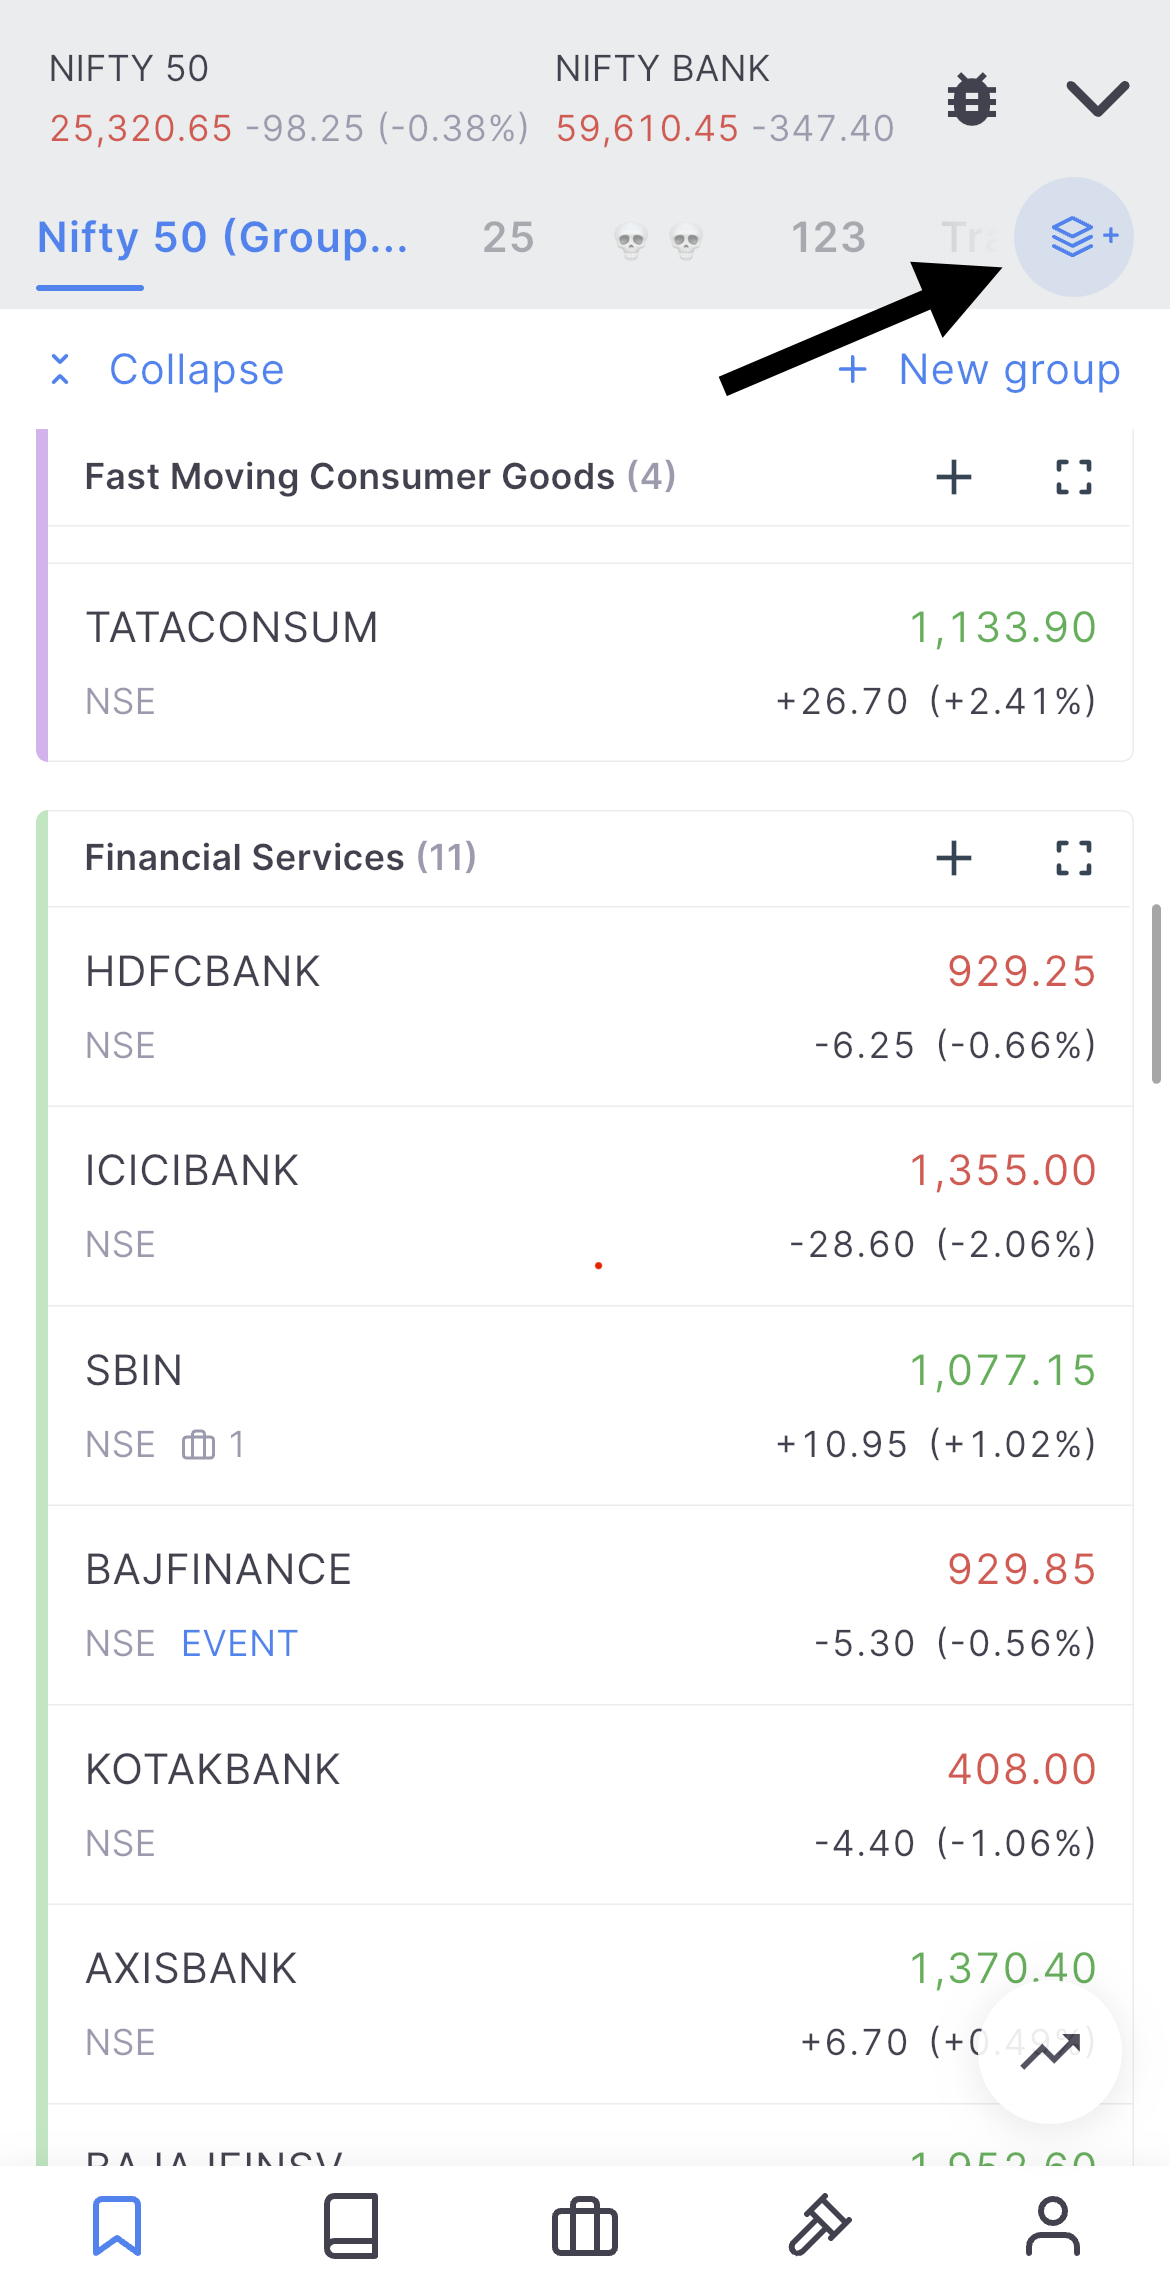
Task: Tap the bug report icon
Action: pos(971,99)
